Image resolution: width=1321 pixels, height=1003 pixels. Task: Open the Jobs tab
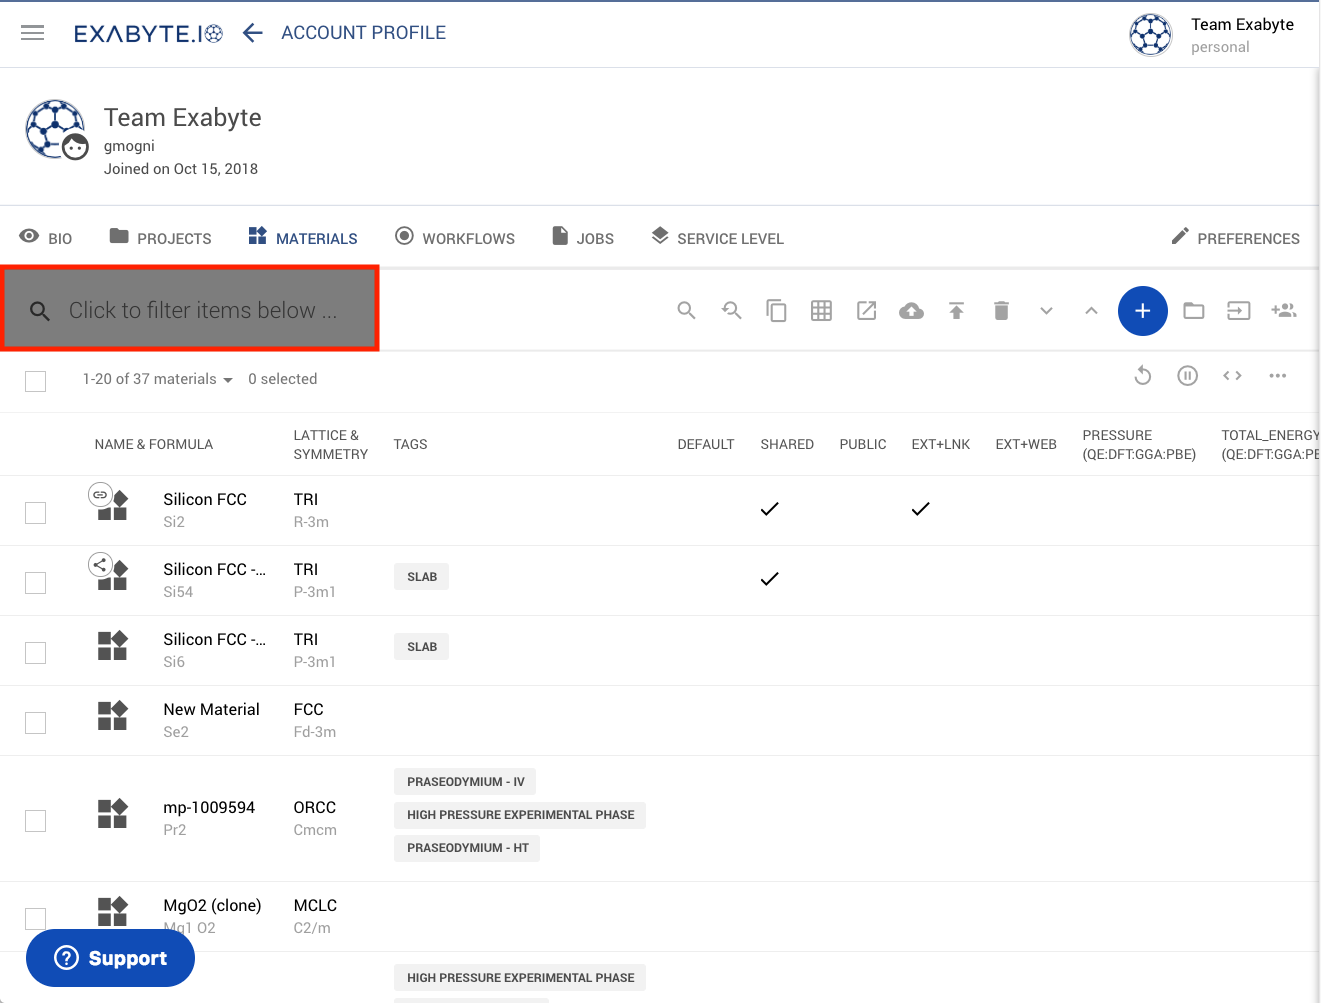point(583,238)
